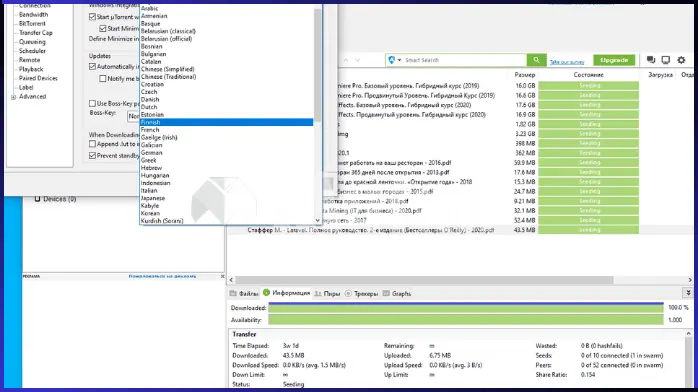The image size is (698, 392).
Task: Switch to the Трекеры tab
Action: [361, 294]
